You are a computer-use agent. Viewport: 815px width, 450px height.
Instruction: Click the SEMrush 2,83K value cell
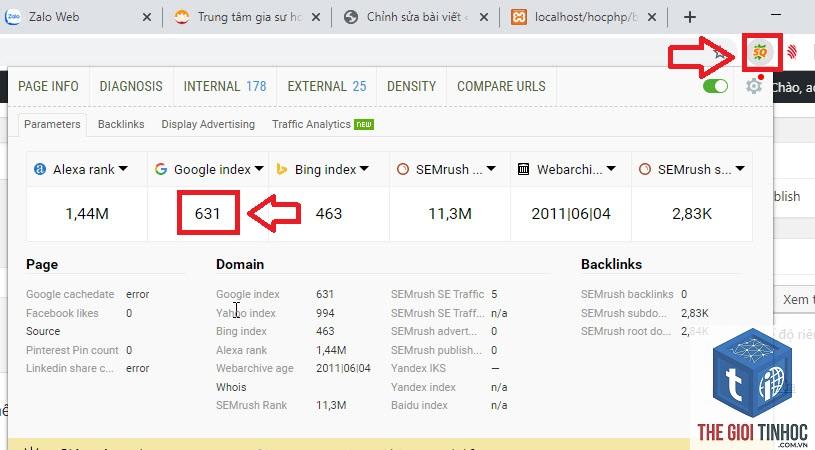(692, 214)
